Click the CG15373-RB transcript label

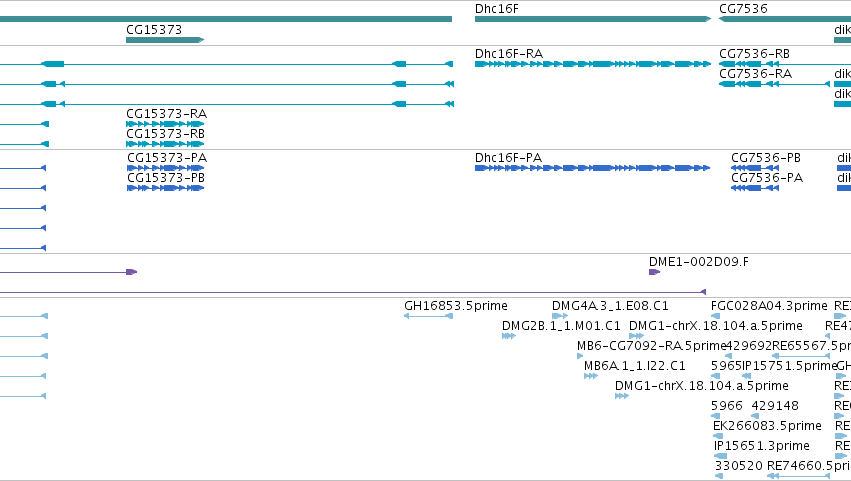coord(165,134)
